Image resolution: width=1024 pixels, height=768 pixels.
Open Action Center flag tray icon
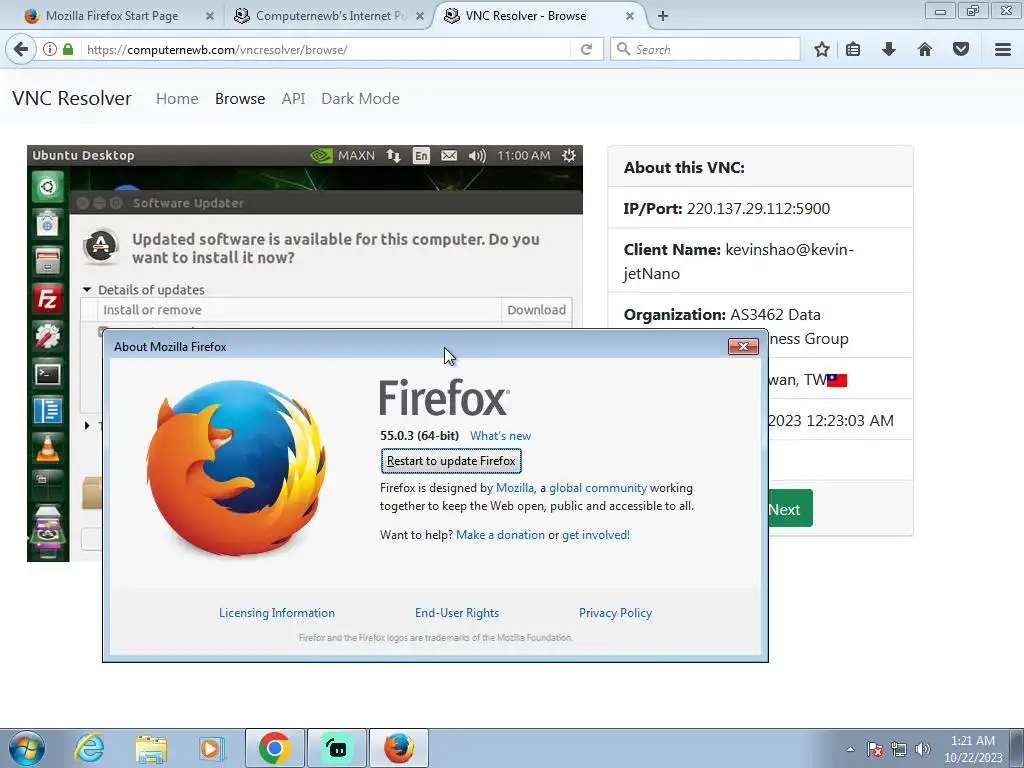(x=875, y=749)
